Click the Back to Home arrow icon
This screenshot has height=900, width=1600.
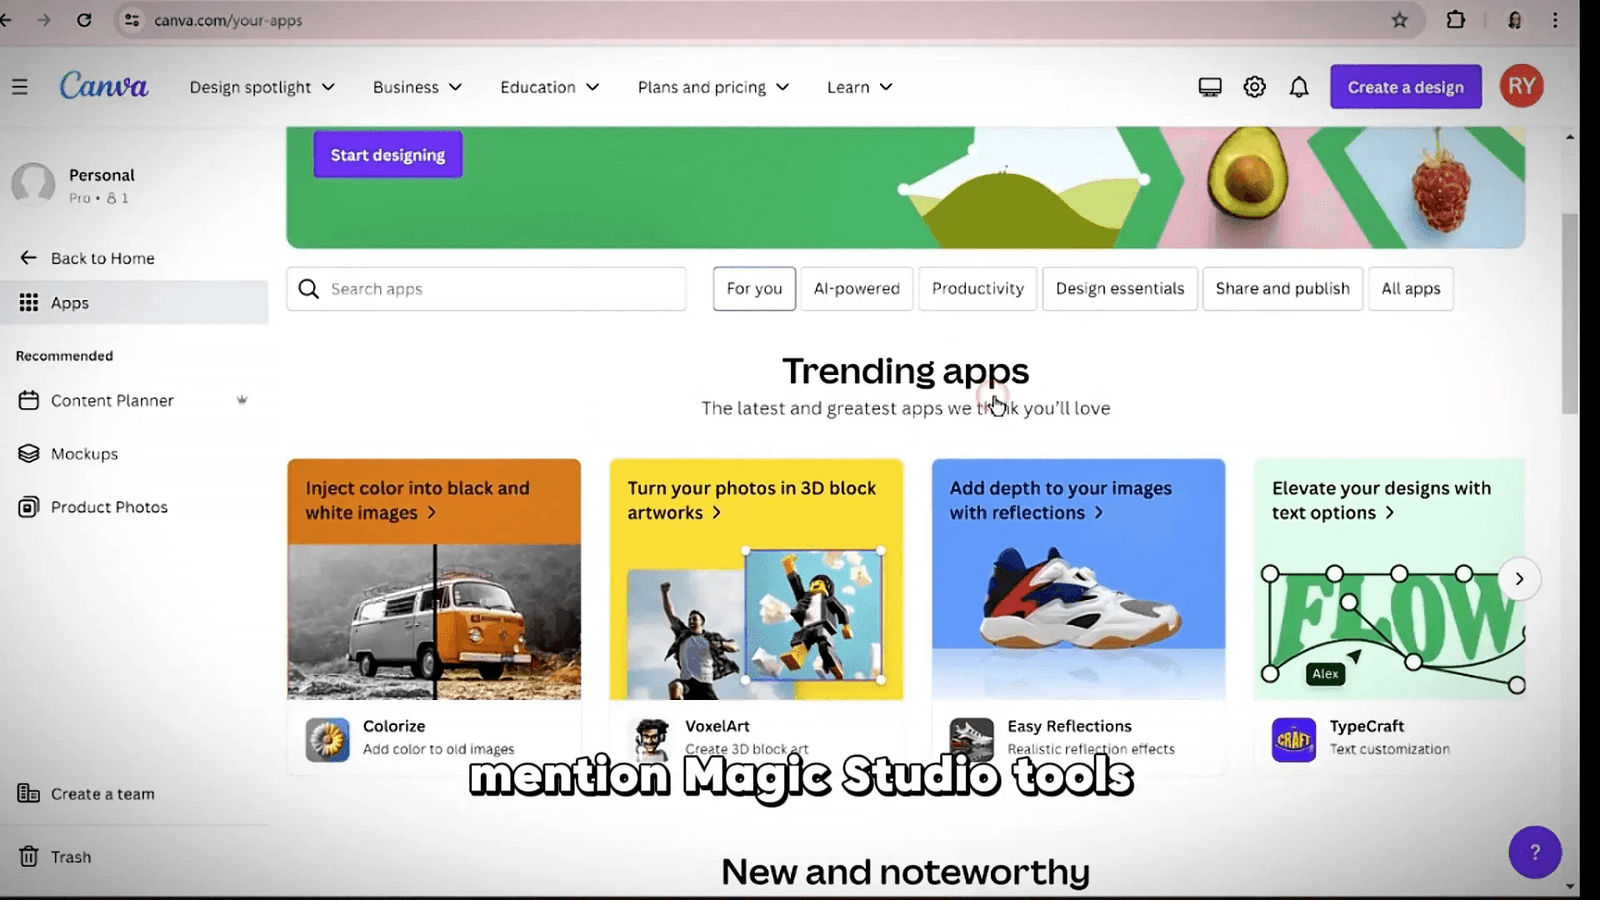click(28, 258)
